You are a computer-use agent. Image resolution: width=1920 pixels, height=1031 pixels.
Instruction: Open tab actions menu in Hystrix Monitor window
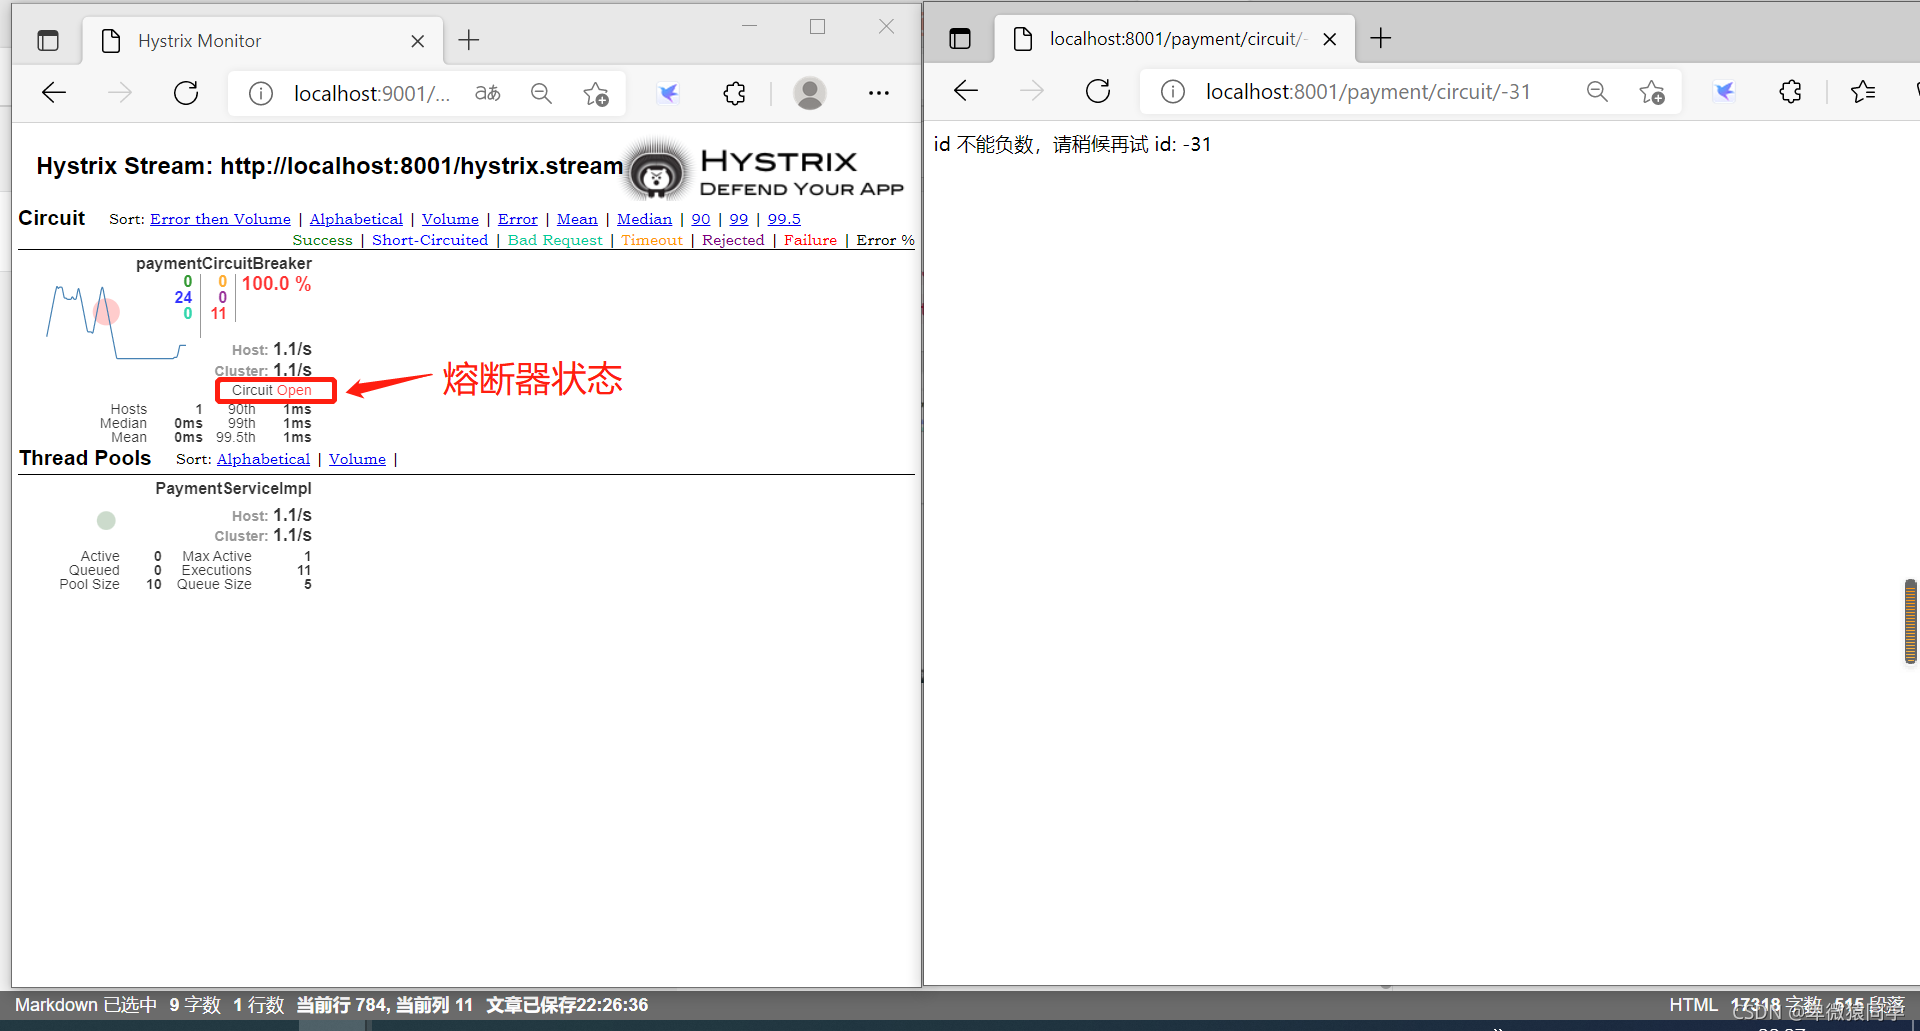(48, 41)
